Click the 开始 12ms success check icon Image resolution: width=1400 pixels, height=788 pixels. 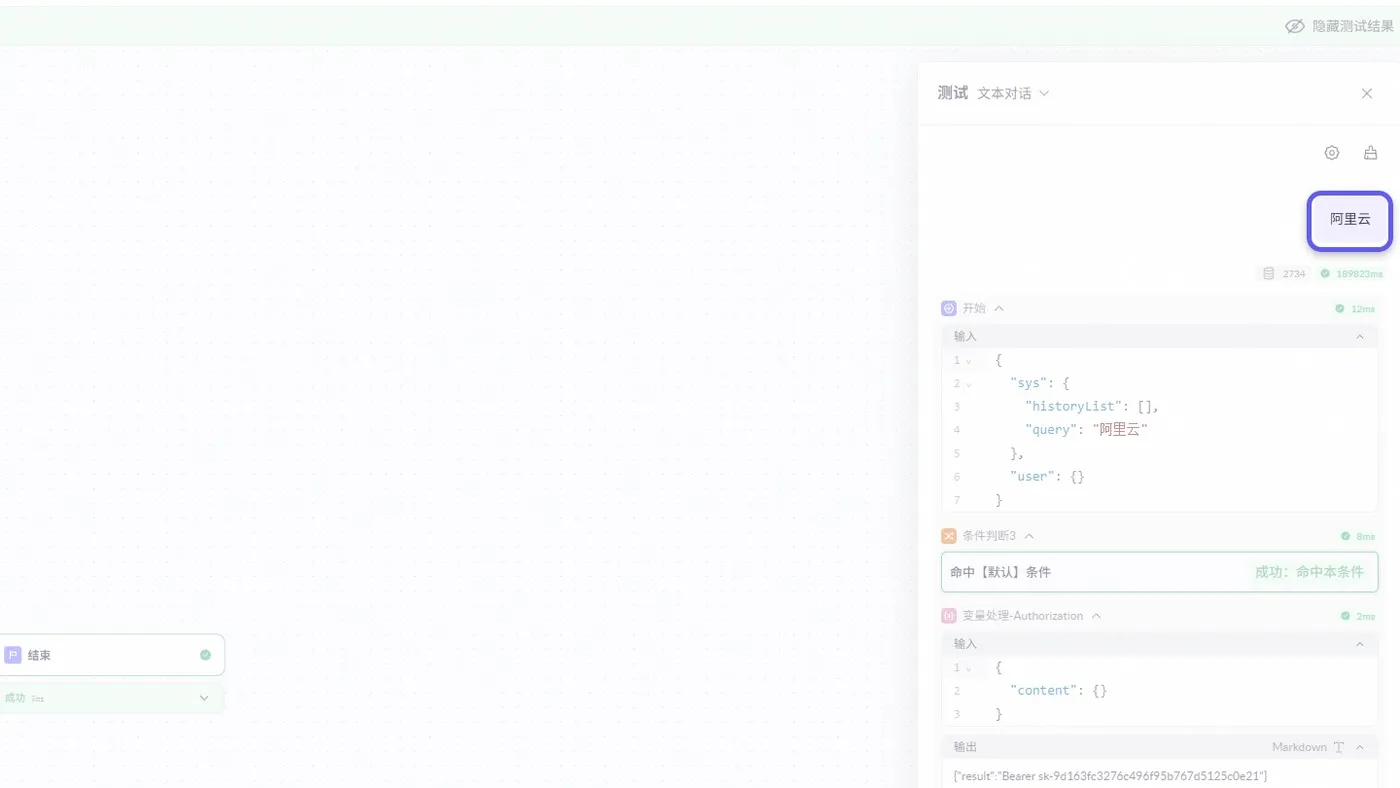[x=1340, y=309]
